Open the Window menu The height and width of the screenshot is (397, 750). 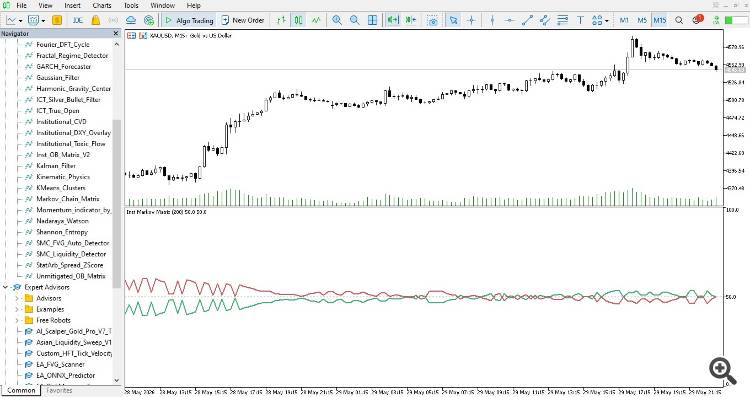163,6
